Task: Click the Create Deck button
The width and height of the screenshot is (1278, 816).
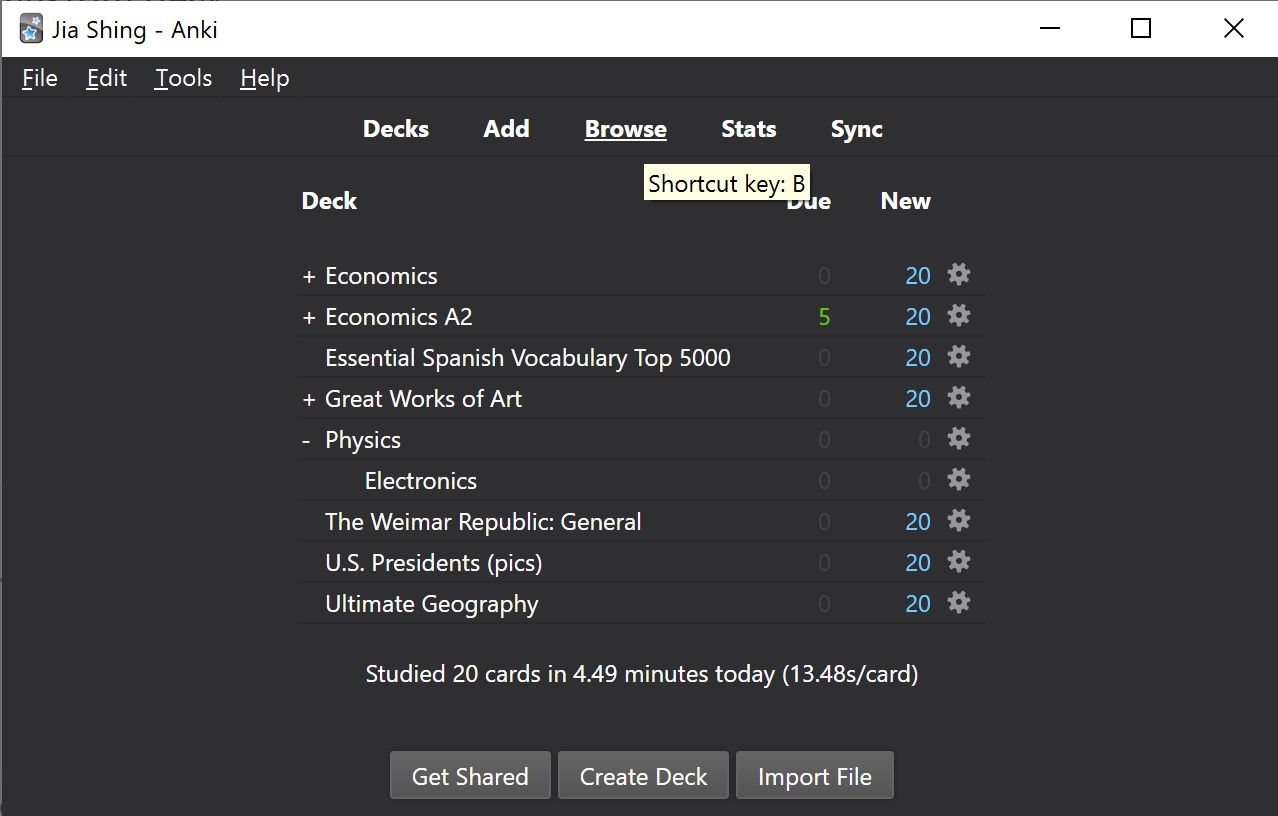Action: point(644,776)
